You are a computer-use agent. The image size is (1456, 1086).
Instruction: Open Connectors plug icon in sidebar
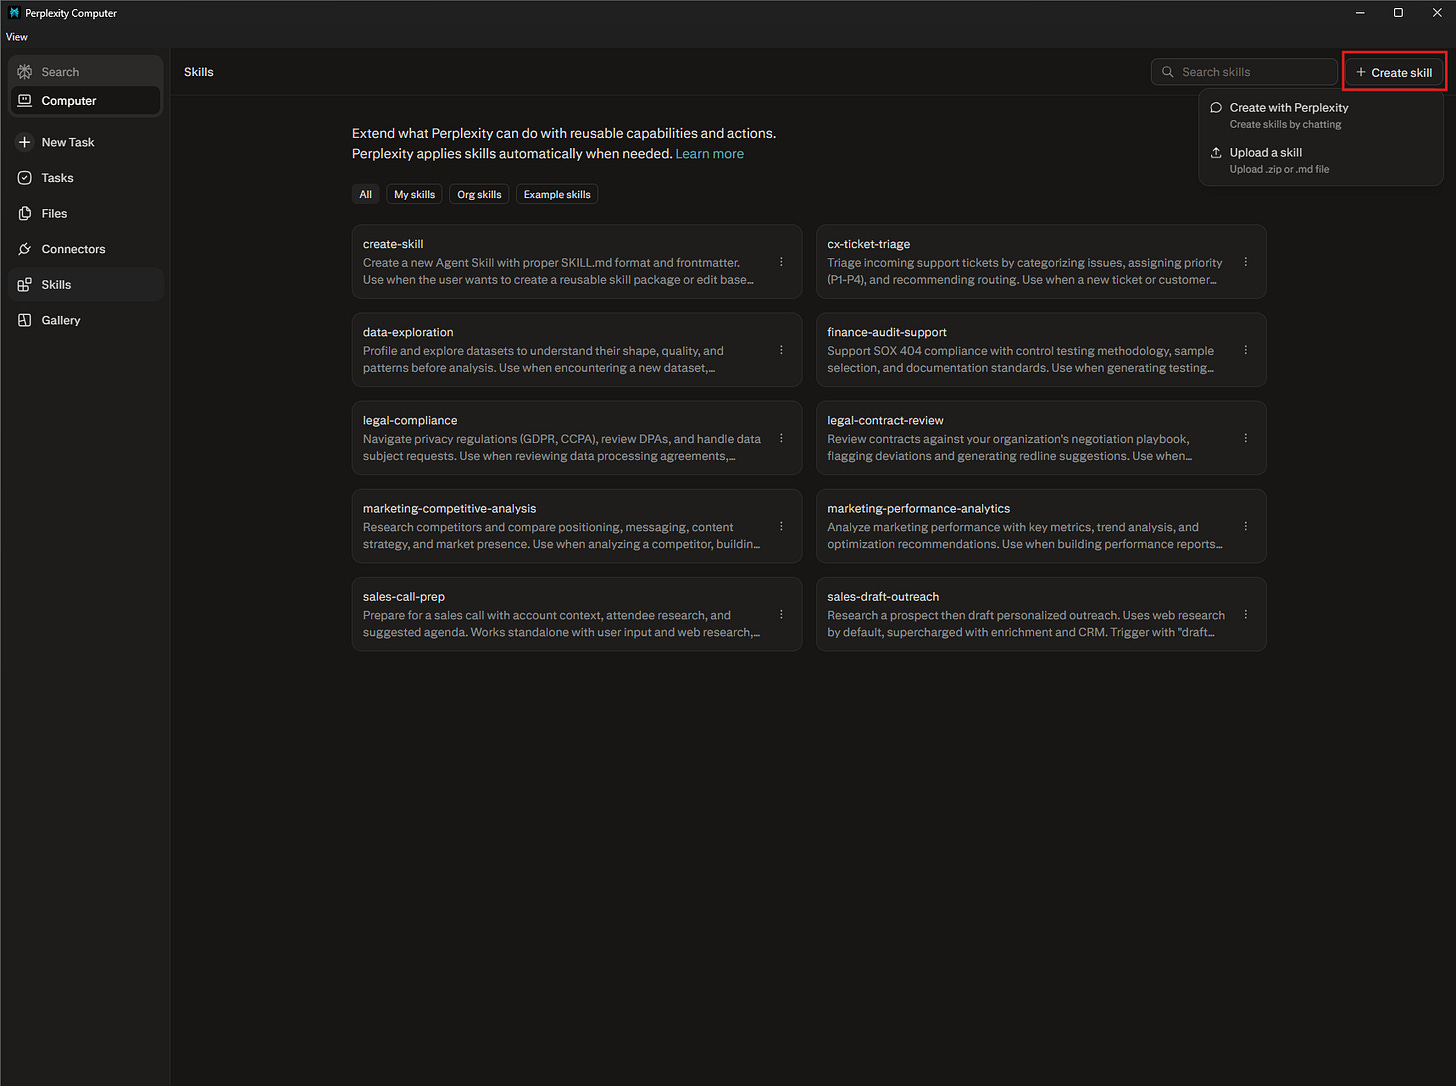pos(25,249)
